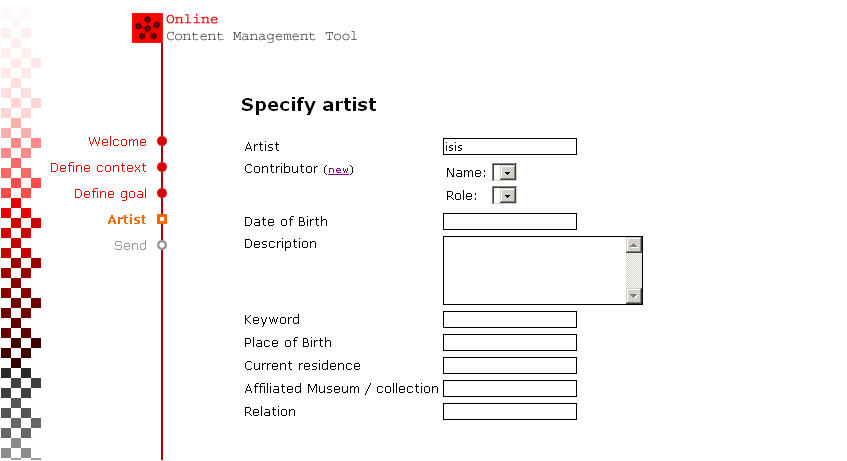
Task: Click the Affiliated Museum / collection field
Action: pyautogui.click(x=510, y=389)
